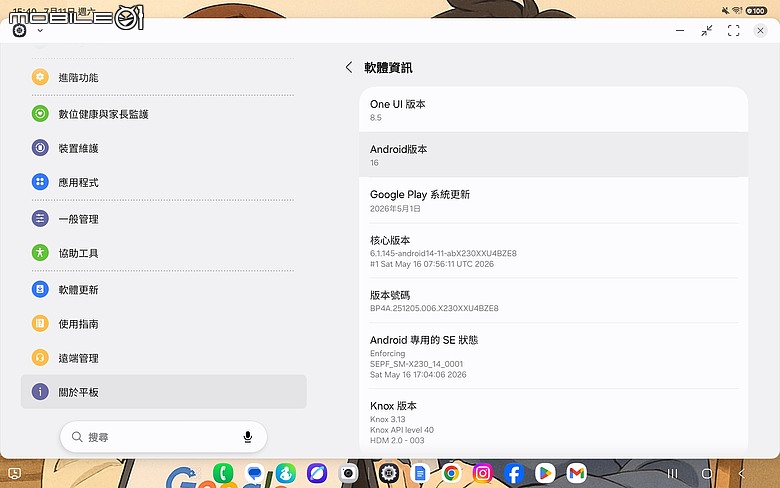Open Samsung Internet browser in taskbar
The width and height of the screenshot is (780, 488).
click(317, 473)
